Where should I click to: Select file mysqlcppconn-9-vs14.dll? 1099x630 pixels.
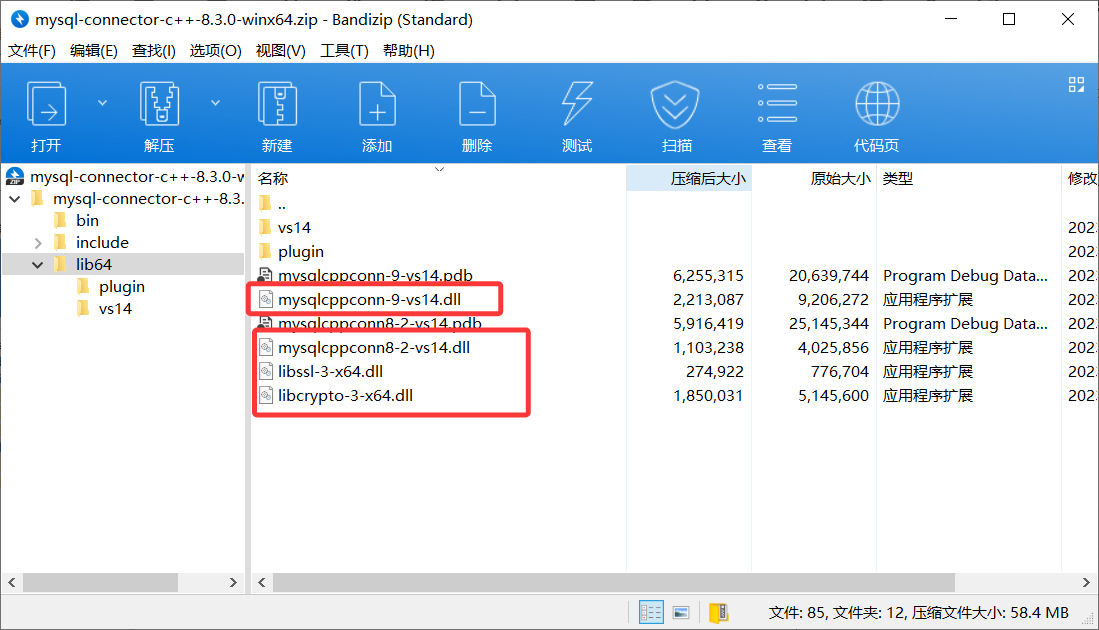[x=369, y=299]
